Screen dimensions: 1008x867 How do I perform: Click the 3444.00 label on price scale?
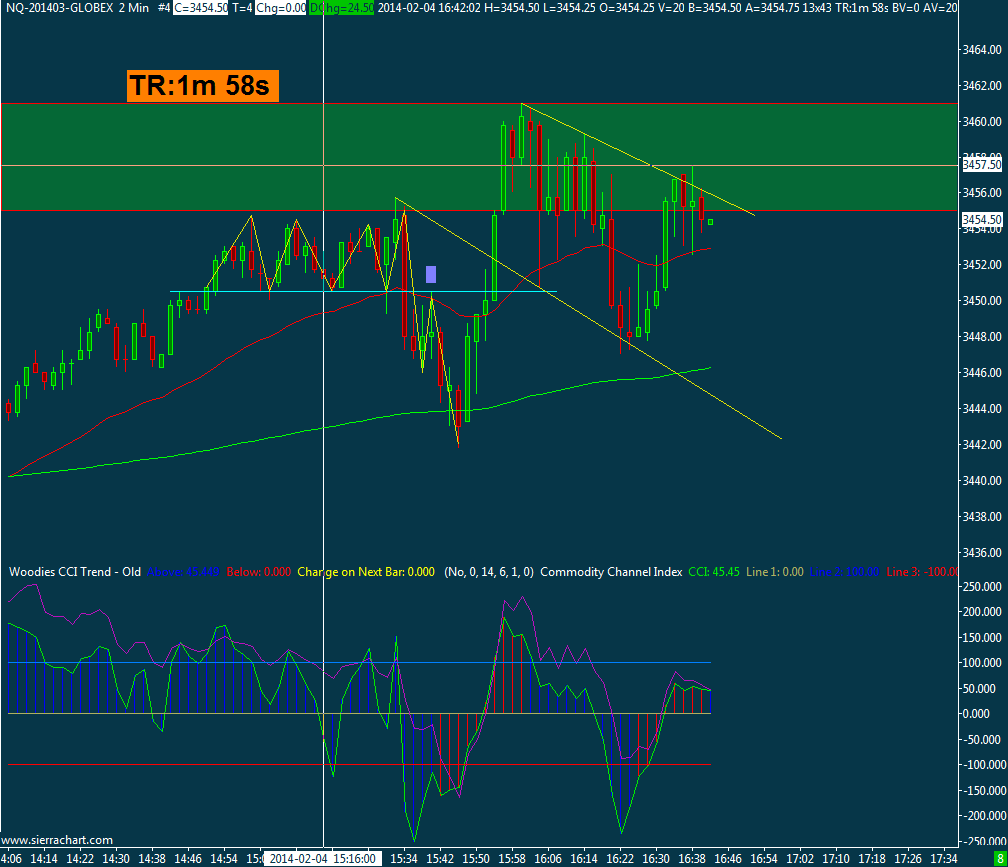point(982,409)
